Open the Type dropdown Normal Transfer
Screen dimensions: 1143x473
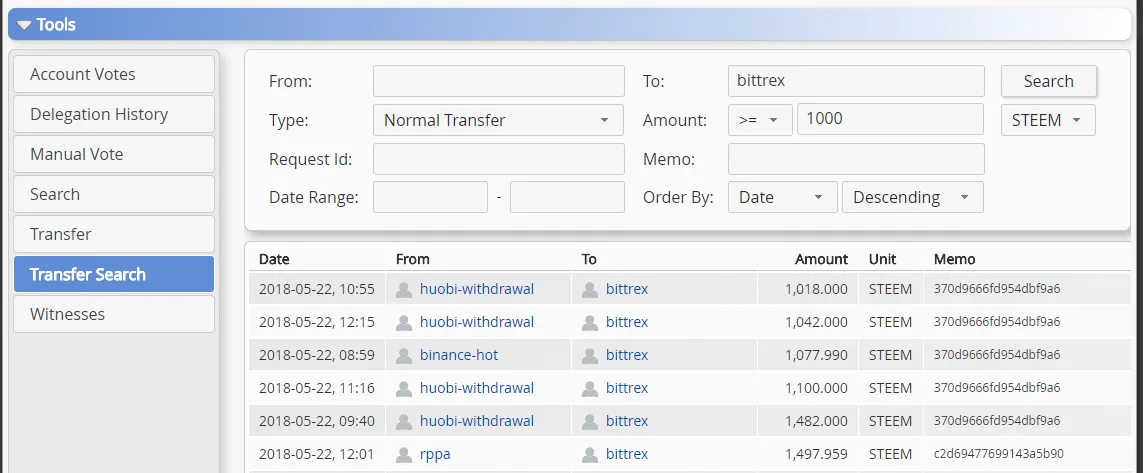point(499,120)
